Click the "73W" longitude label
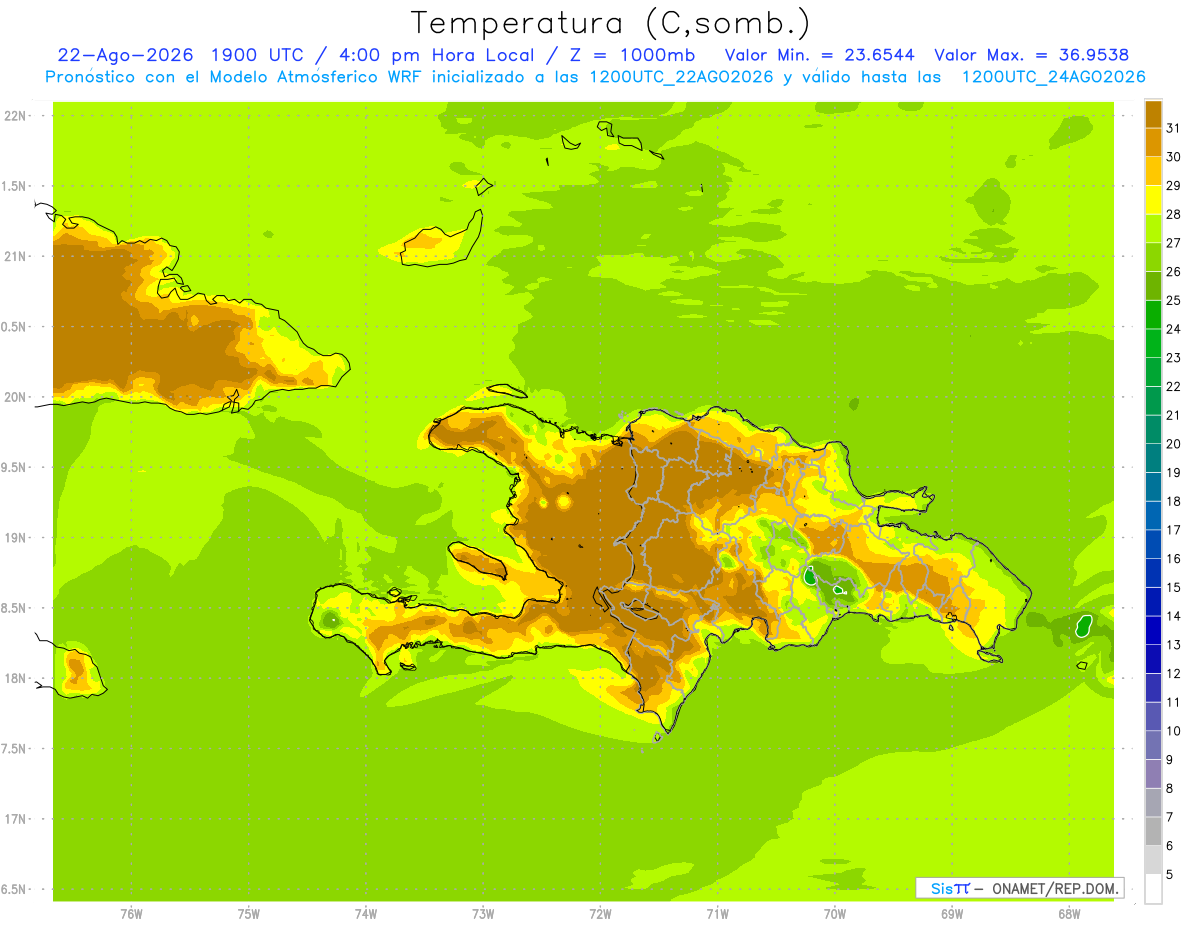The image size is (1200, 927). pyautogui.click(x=483, y=913)
